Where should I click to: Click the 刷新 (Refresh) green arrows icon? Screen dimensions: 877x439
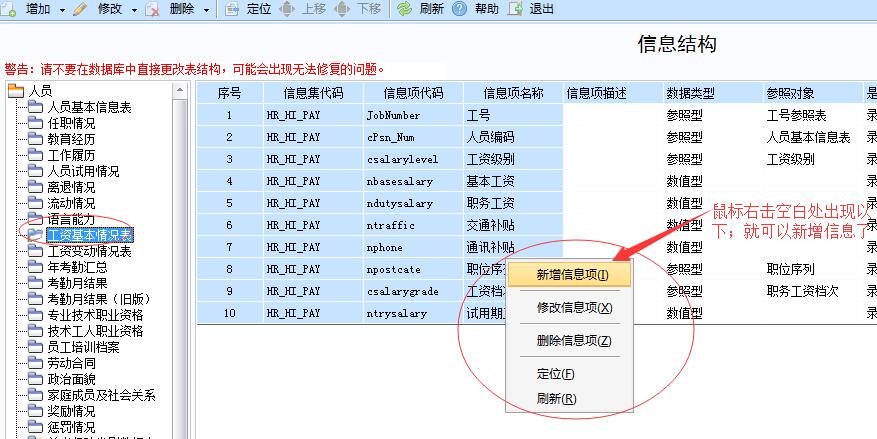coord(403,9)
